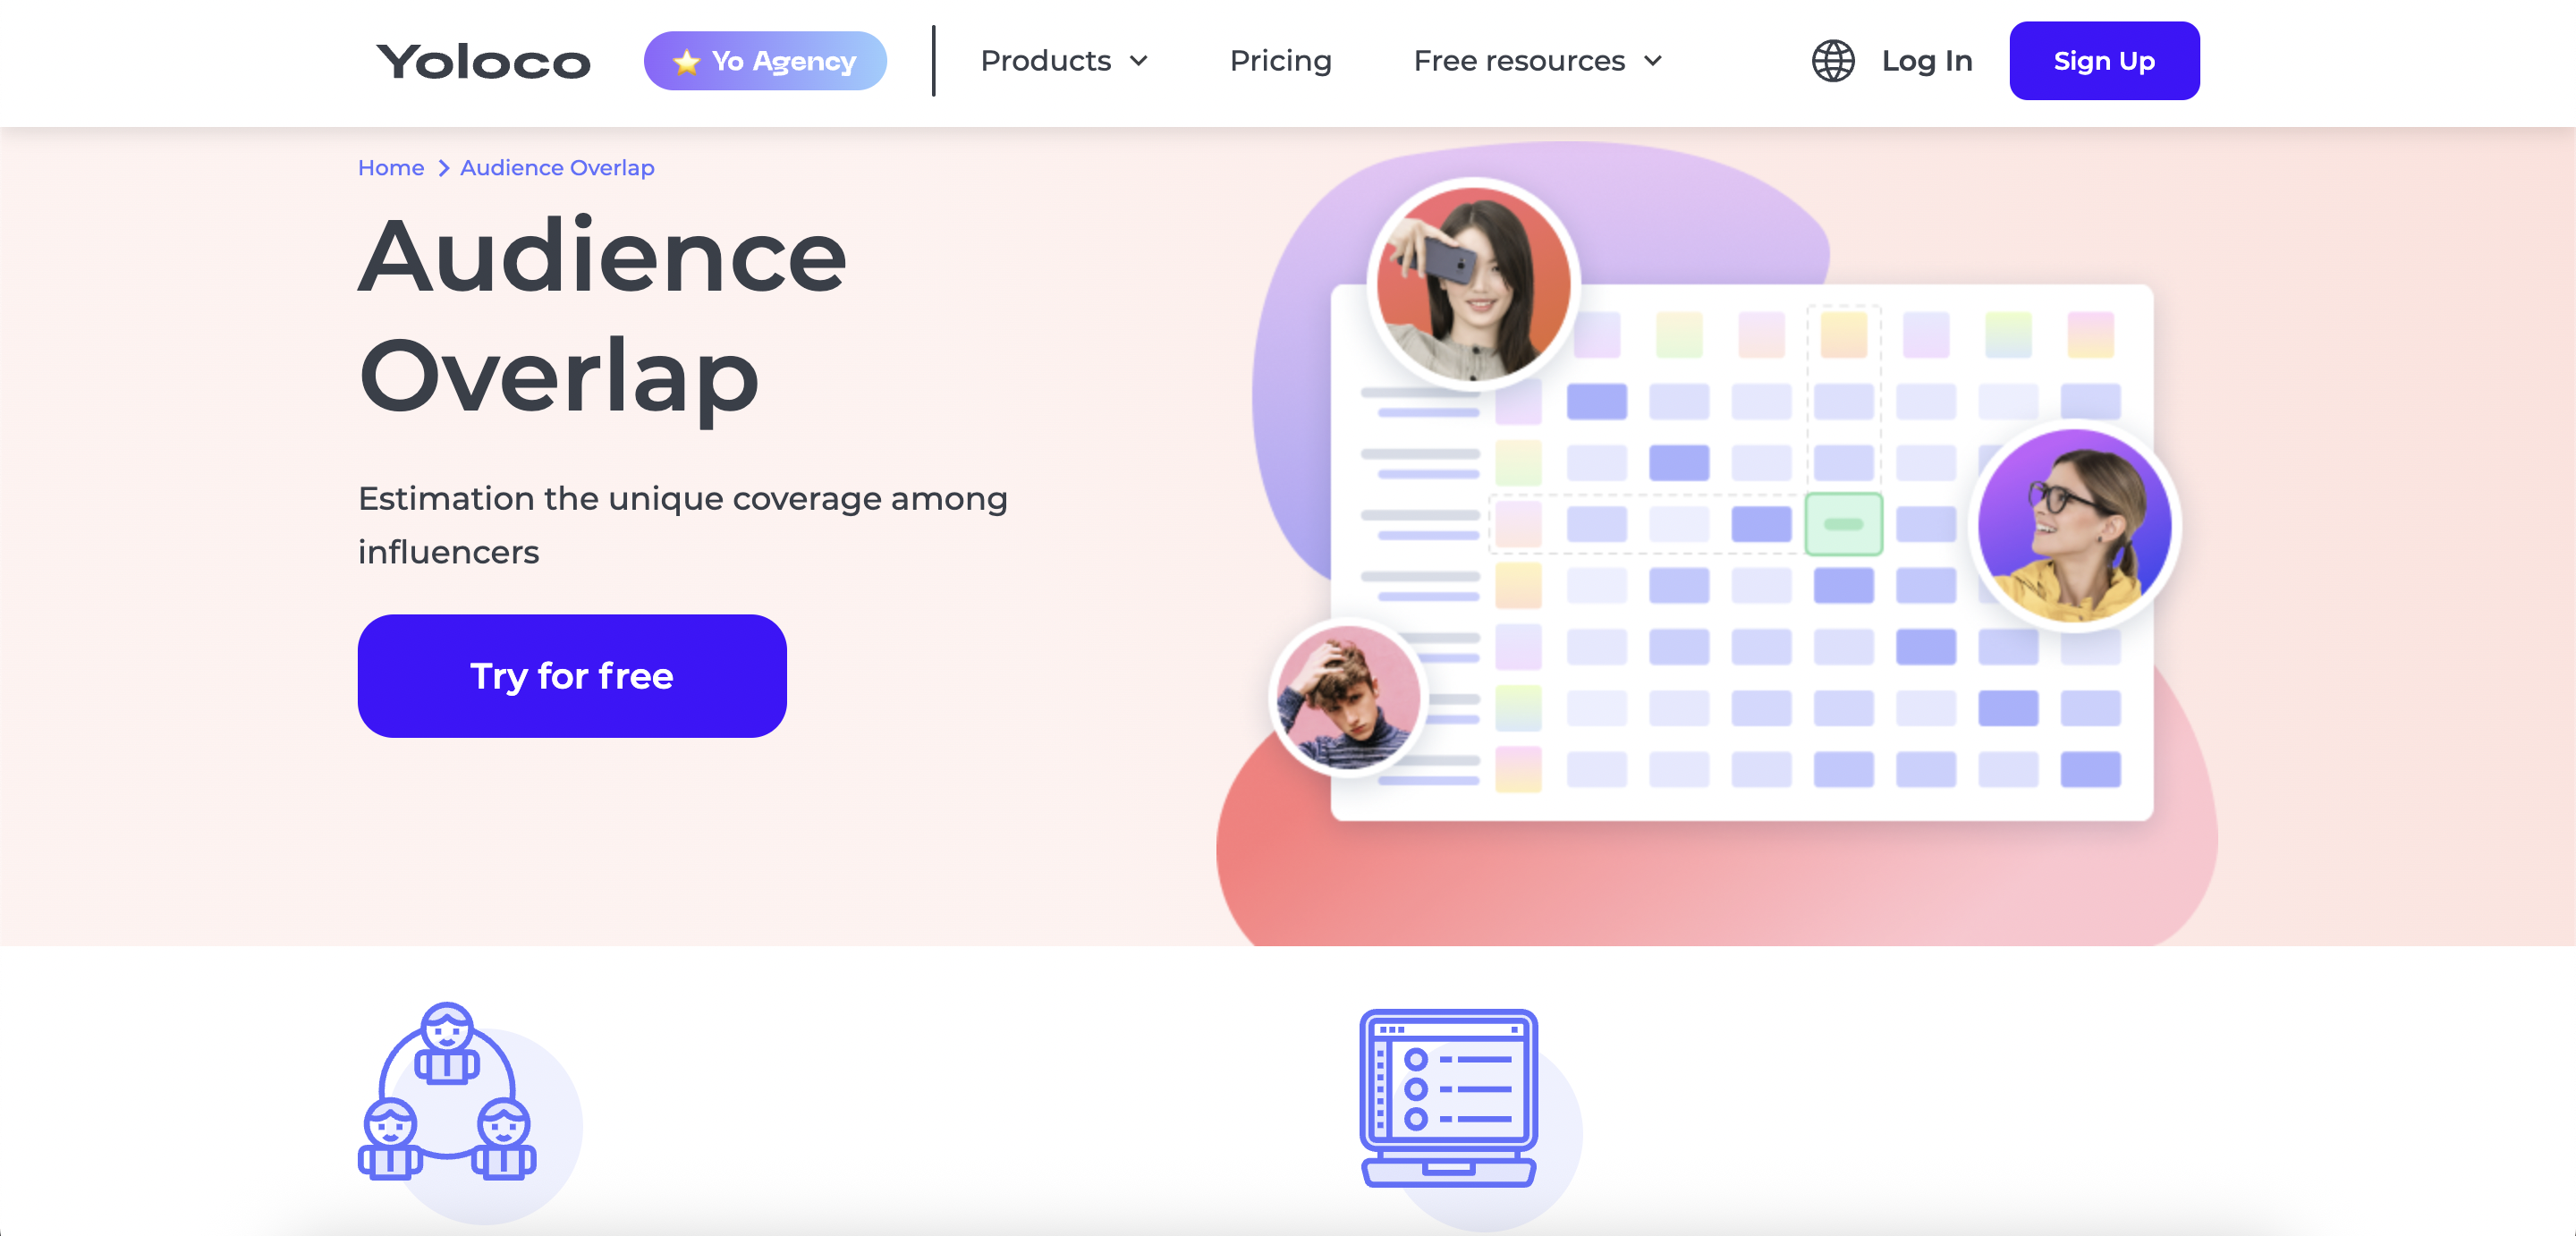Click the Sign Up button

click(x=2104, y=61)
